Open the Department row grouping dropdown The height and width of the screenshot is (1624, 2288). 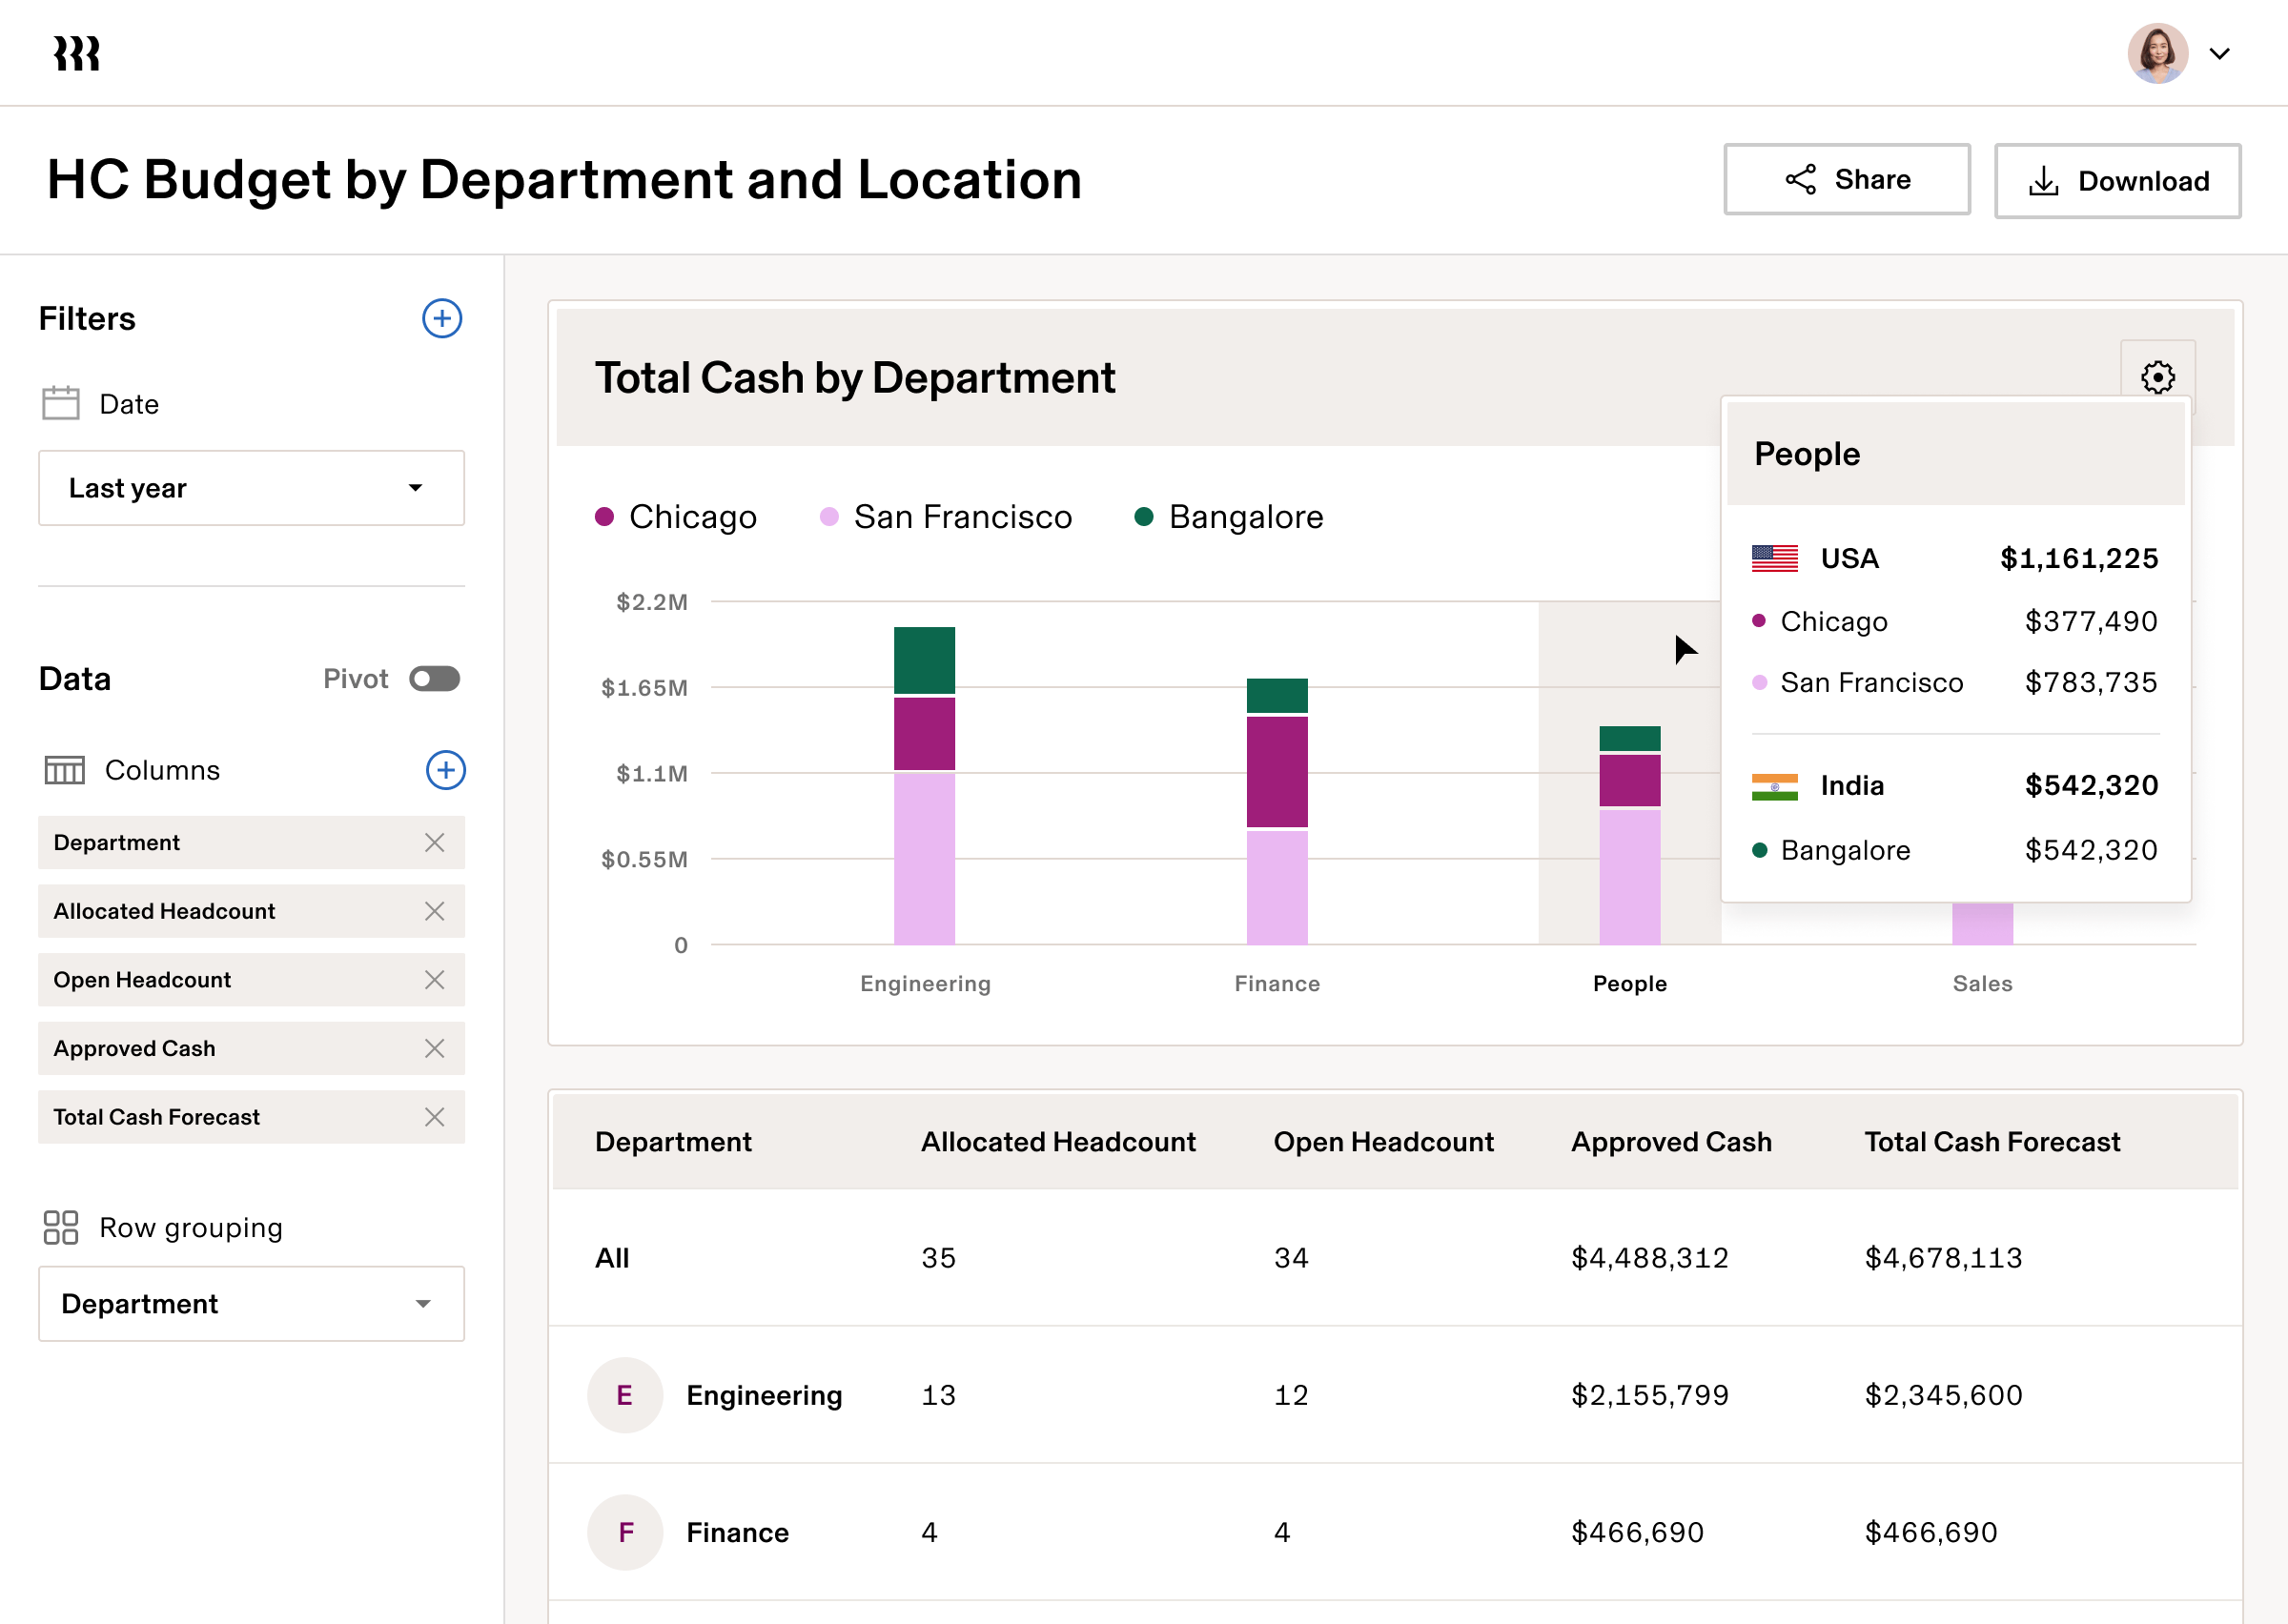point(250,1303)
